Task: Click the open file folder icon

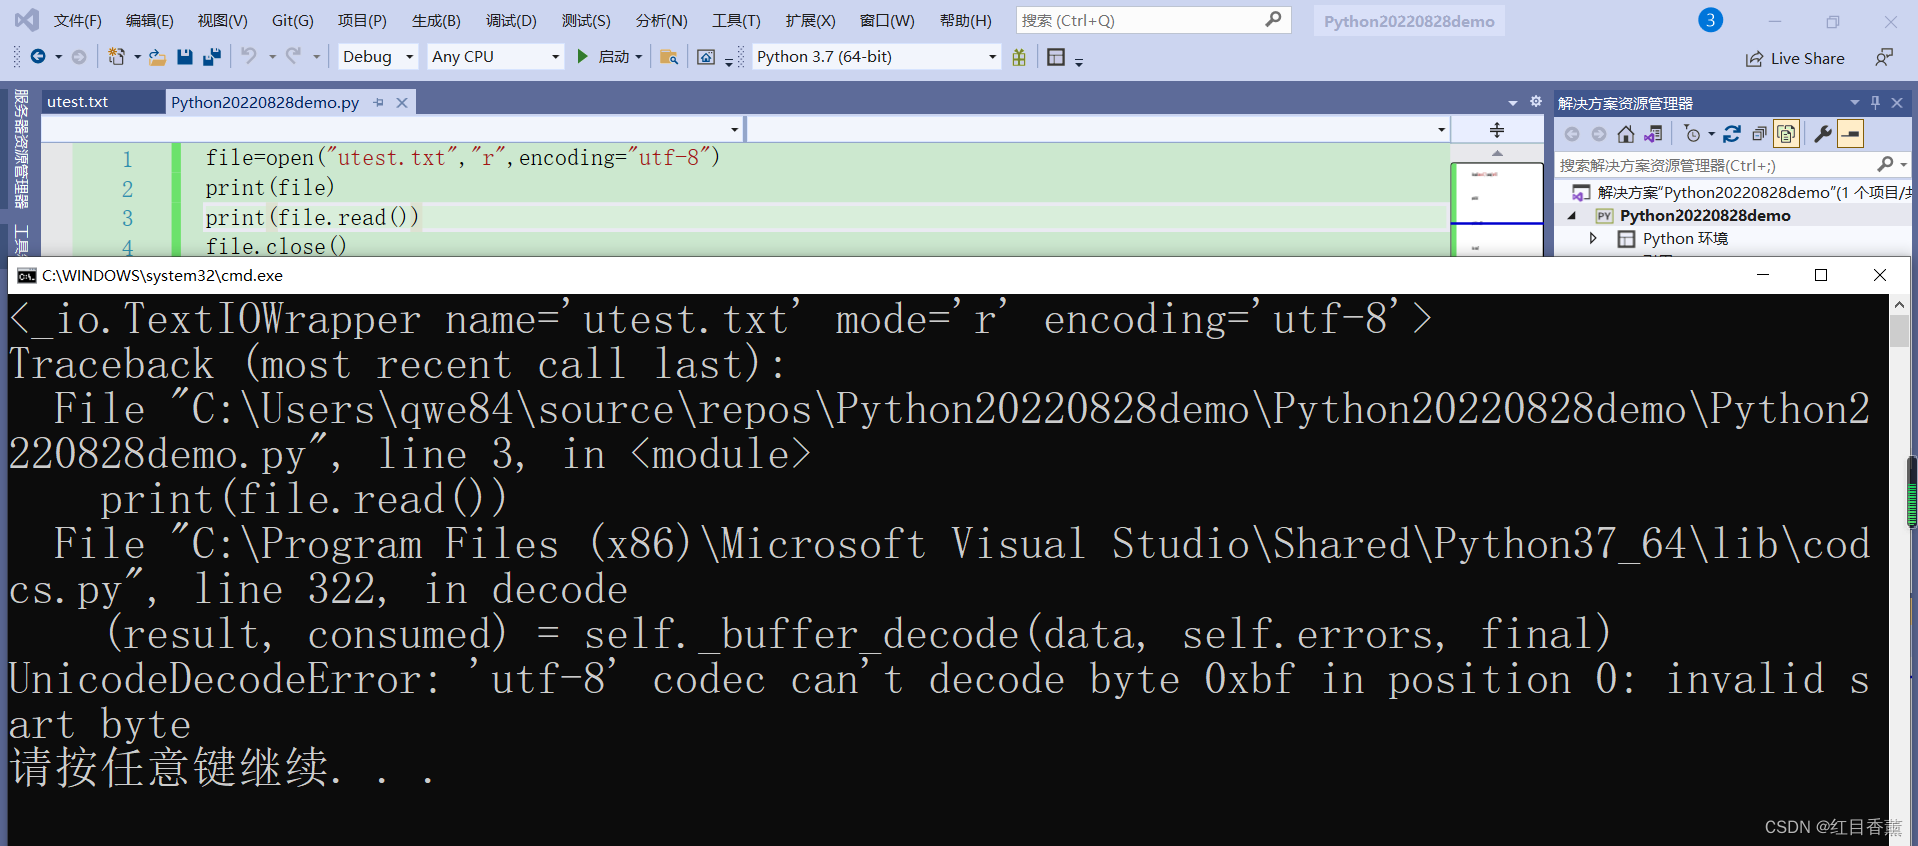Action: [157, 57]
